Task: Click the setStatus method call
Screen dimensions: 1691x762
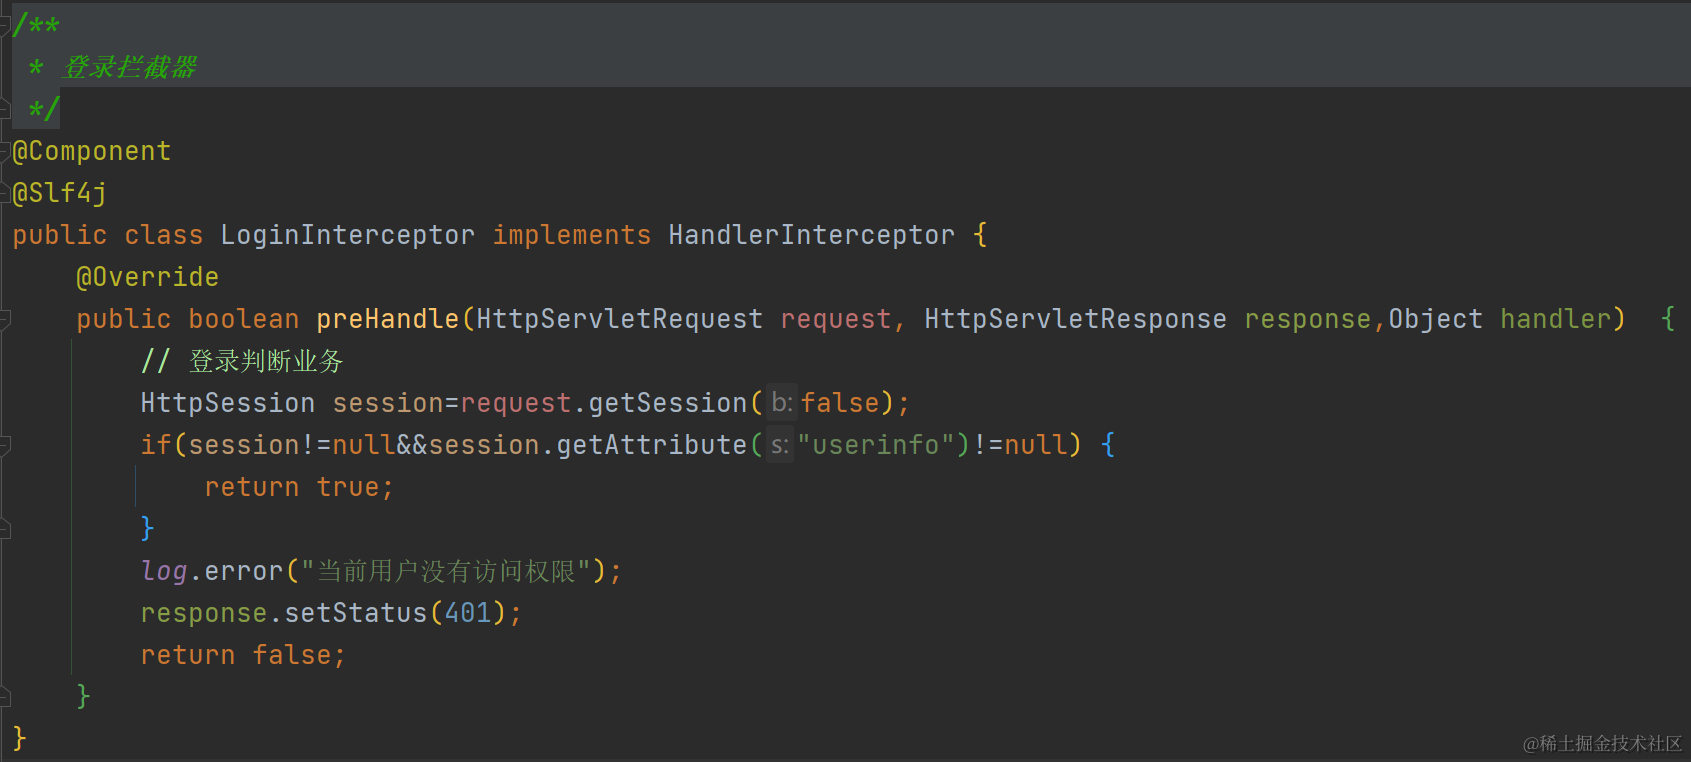Action: (x=356, y=613)
